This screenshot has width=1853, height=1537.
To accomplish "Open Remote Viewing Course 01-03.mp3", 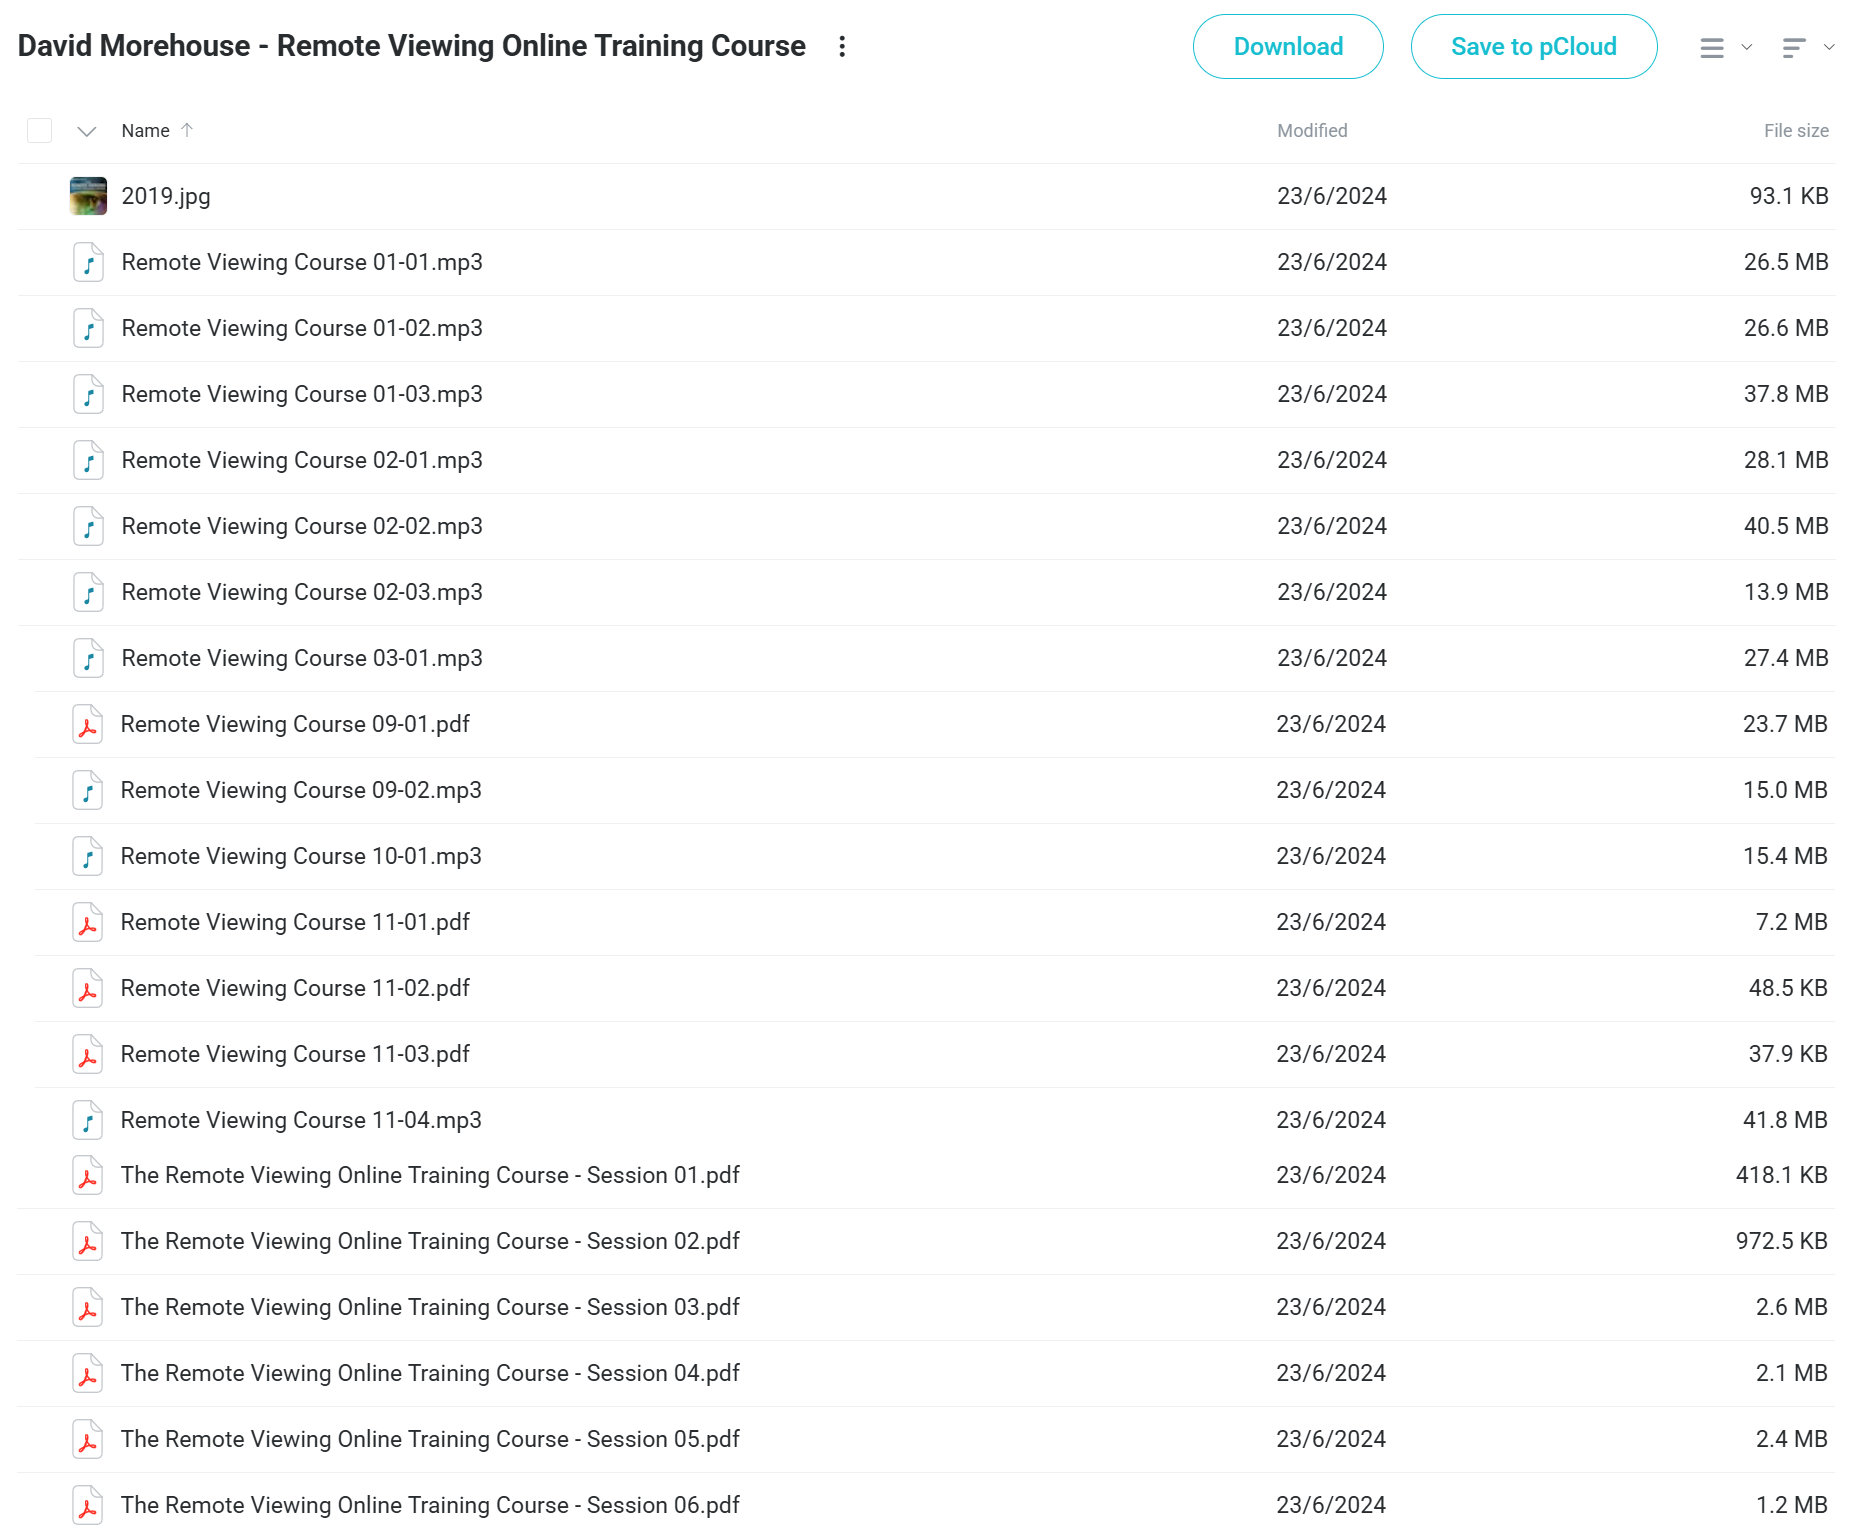I will [302, 394].
